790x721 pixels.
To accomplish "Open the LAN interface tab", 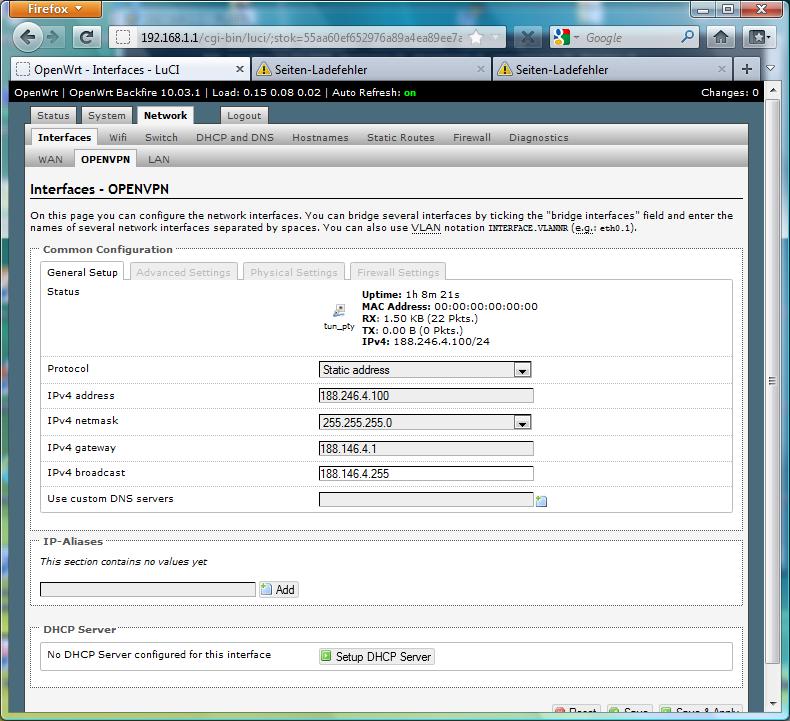I will (158, 159).
